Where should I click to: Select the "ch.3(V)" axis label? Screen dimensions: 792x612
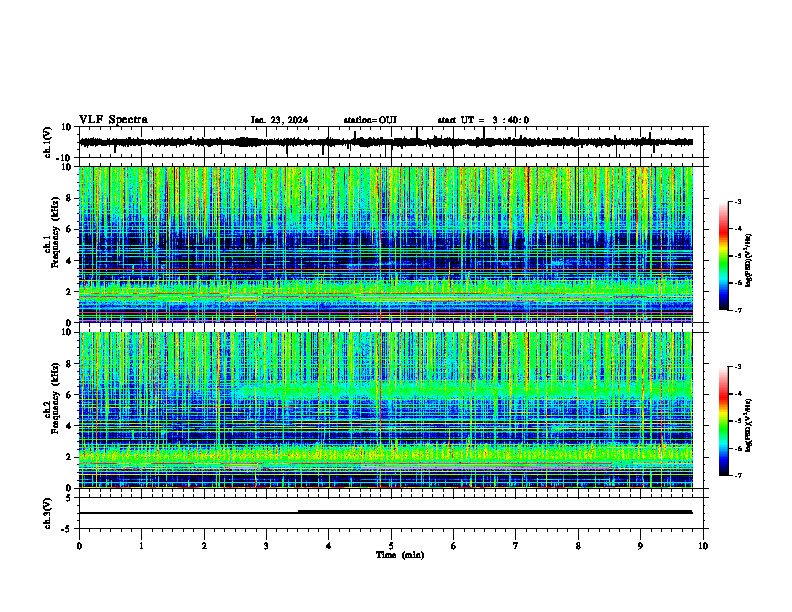(x=48, y=513)
